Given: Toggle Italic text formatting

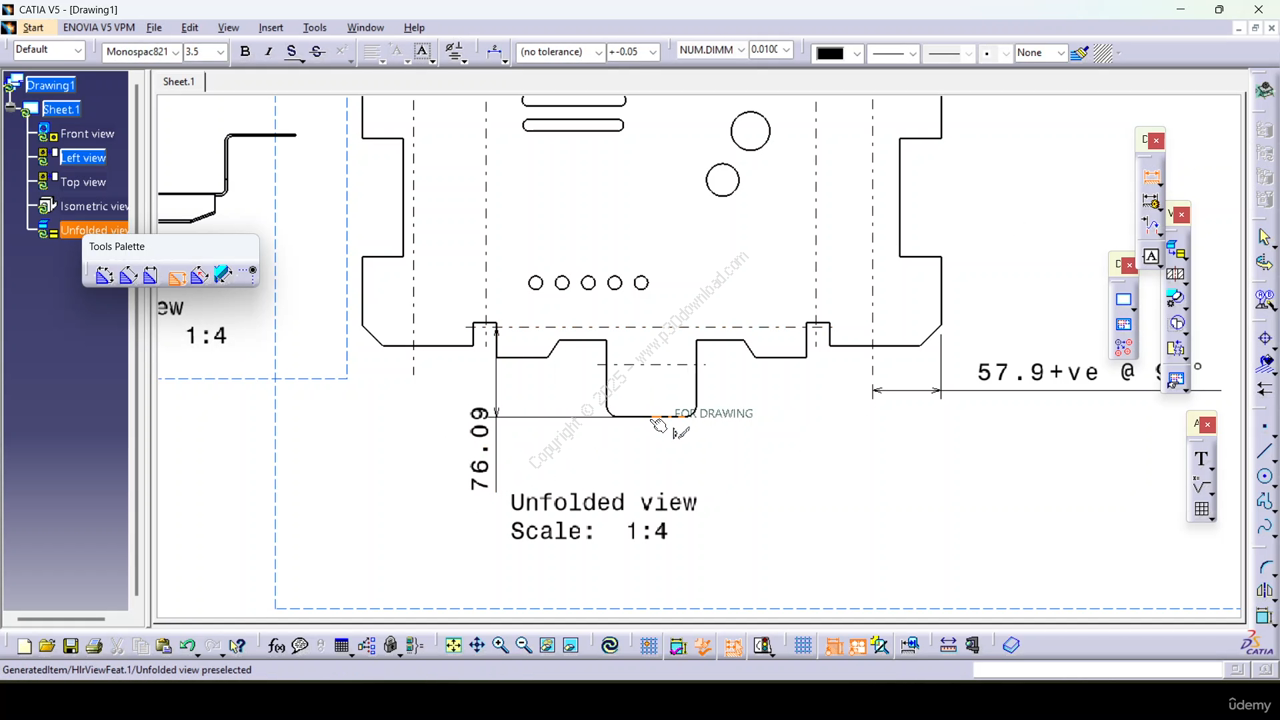Looking at the screenshot, I should click(268, 52).
